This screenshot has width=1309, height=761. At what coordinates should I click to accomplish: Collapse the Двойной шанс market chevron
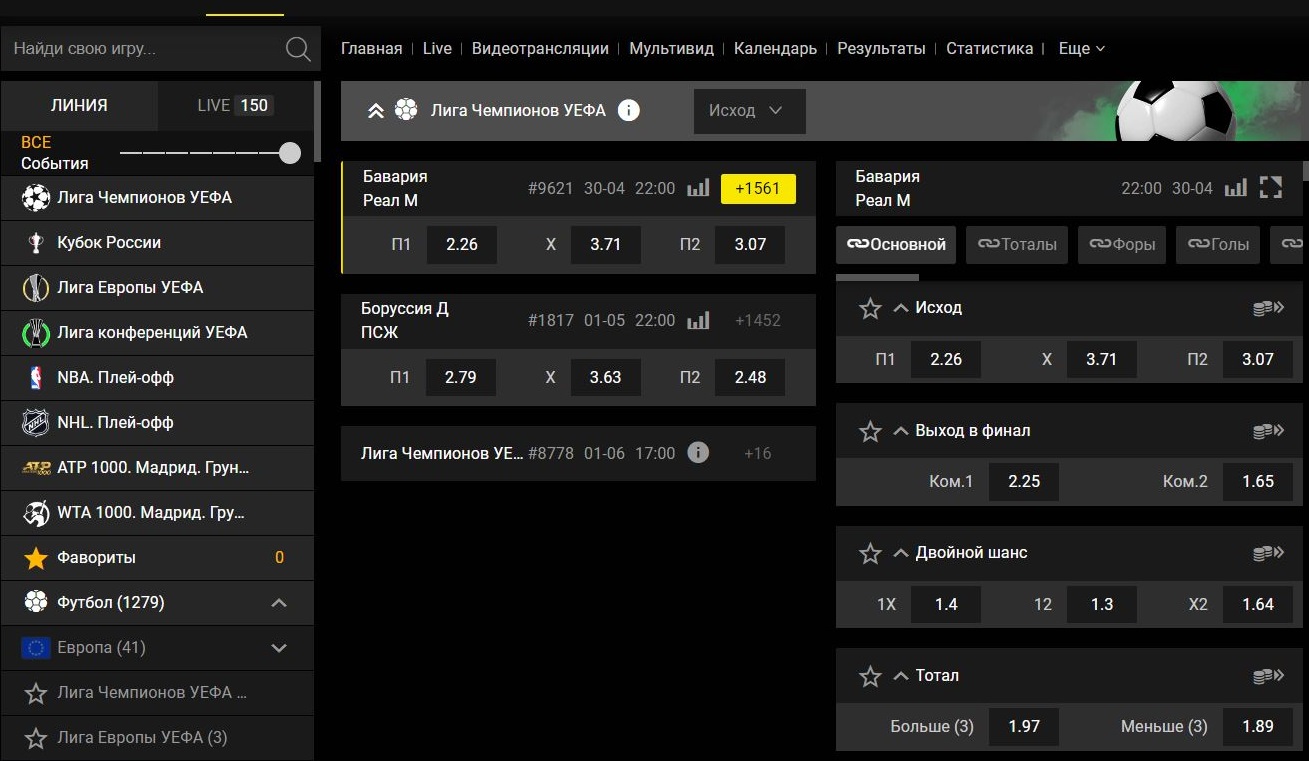(900, 553)
